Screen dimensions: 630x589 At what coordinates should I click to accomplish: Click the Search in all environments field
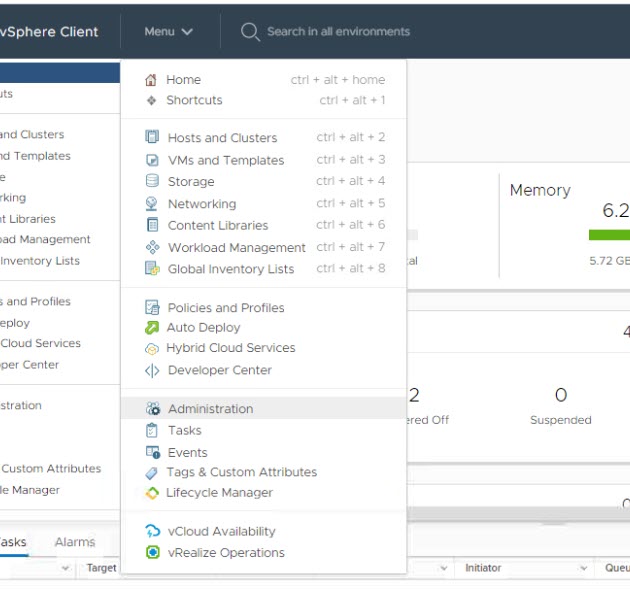coord(338,32)
